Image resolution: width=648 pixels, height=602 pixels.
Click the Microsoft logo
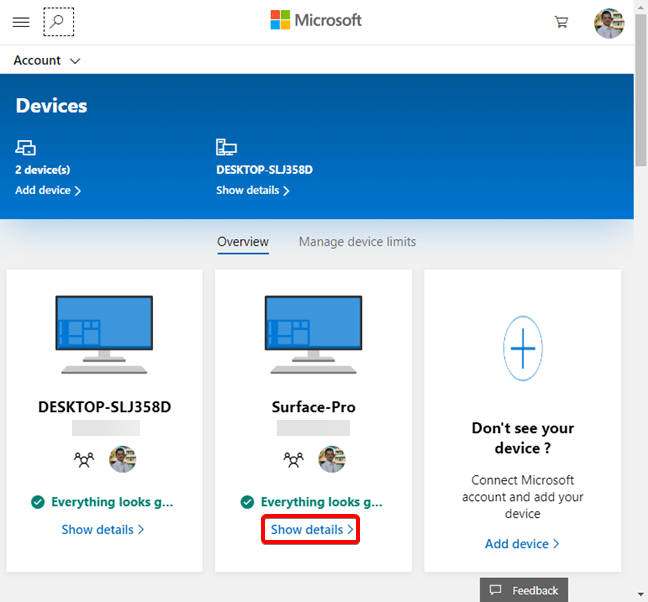point(316,20)
